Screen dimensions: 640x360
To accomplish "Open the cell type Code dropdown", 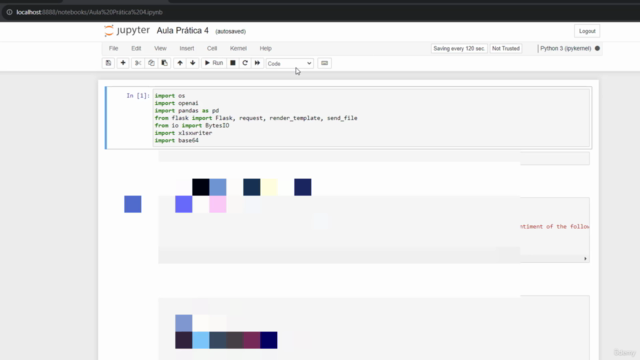I will click(x=289, y=64).
